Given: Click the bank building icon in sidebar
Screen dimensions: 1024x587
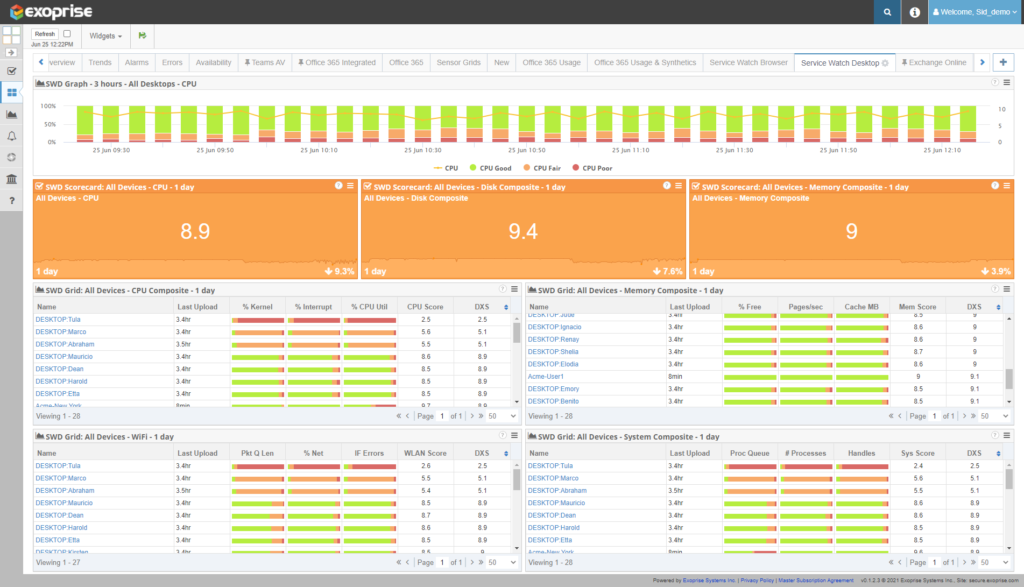Looking at the screenshot, I should pos(11,178).
